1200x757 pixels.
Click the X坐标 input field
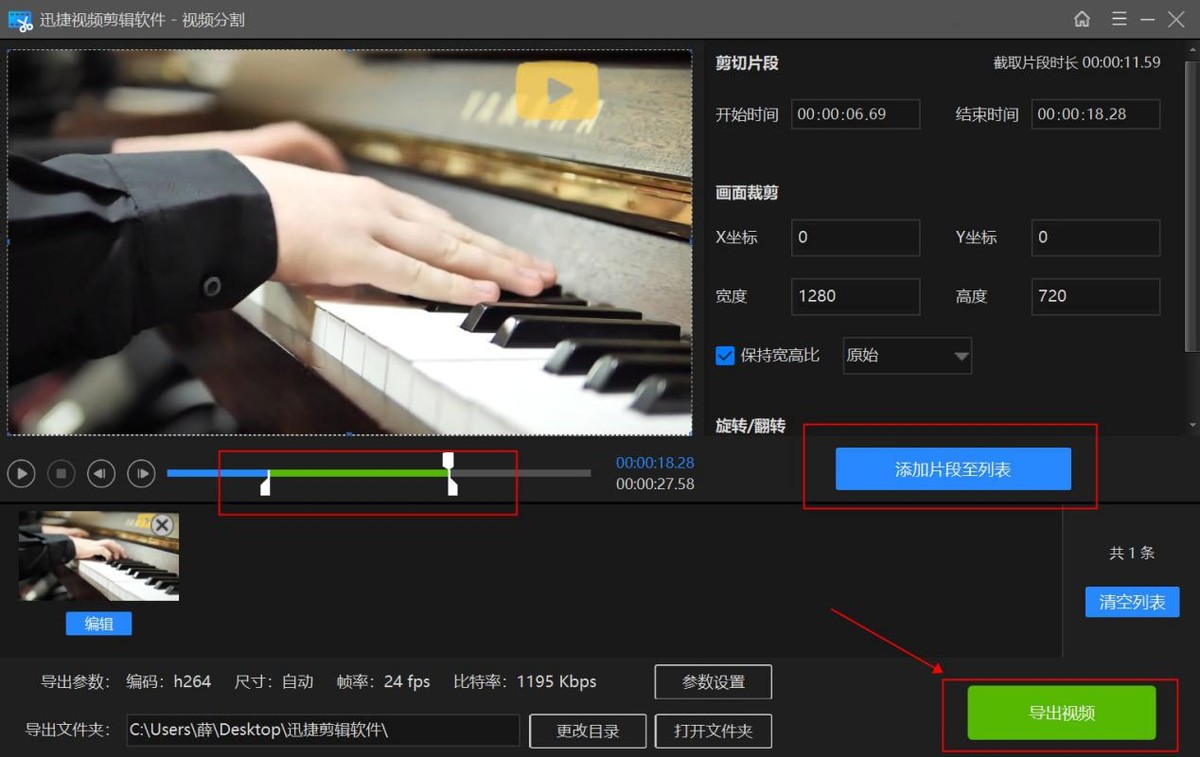pyautogui.click(x=855, y=237)
